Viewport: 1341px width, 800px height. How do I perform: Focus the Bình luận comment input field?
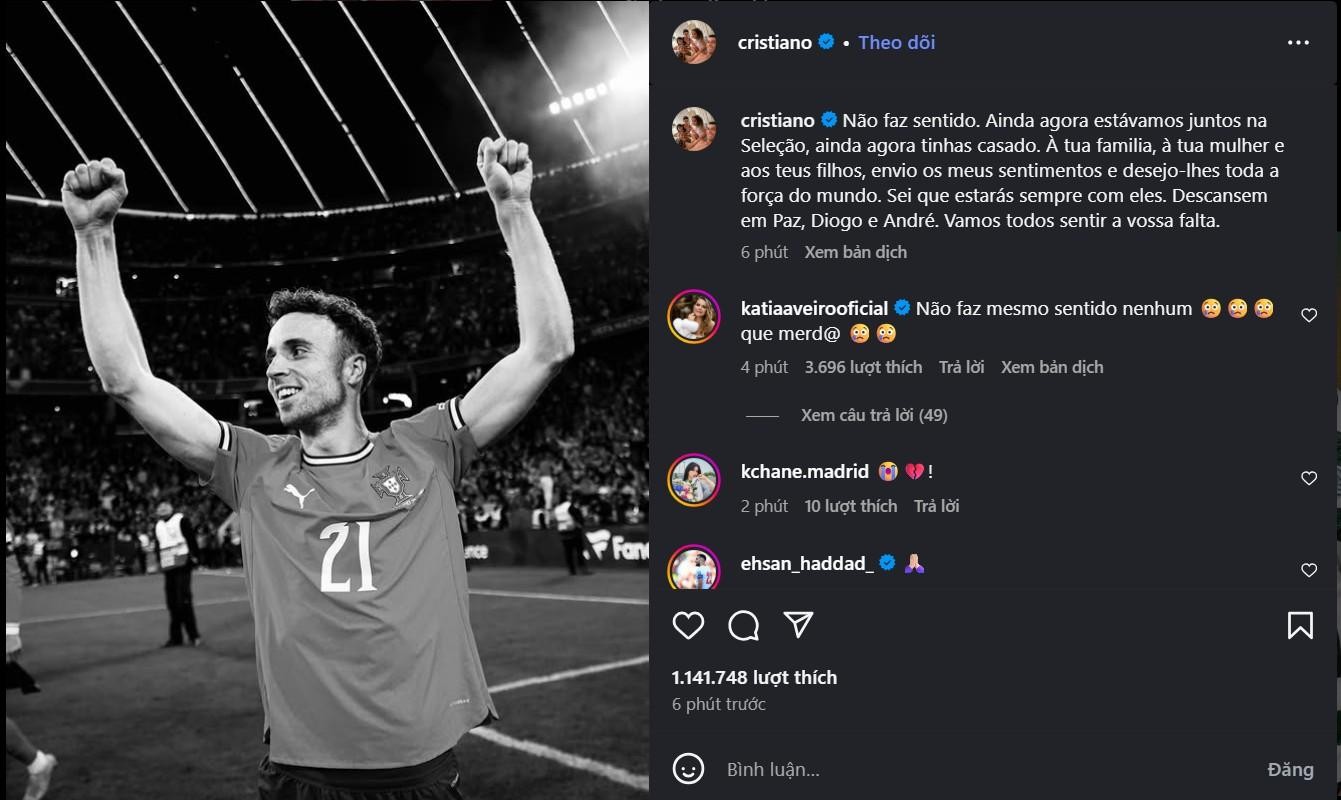coord(980,770)
